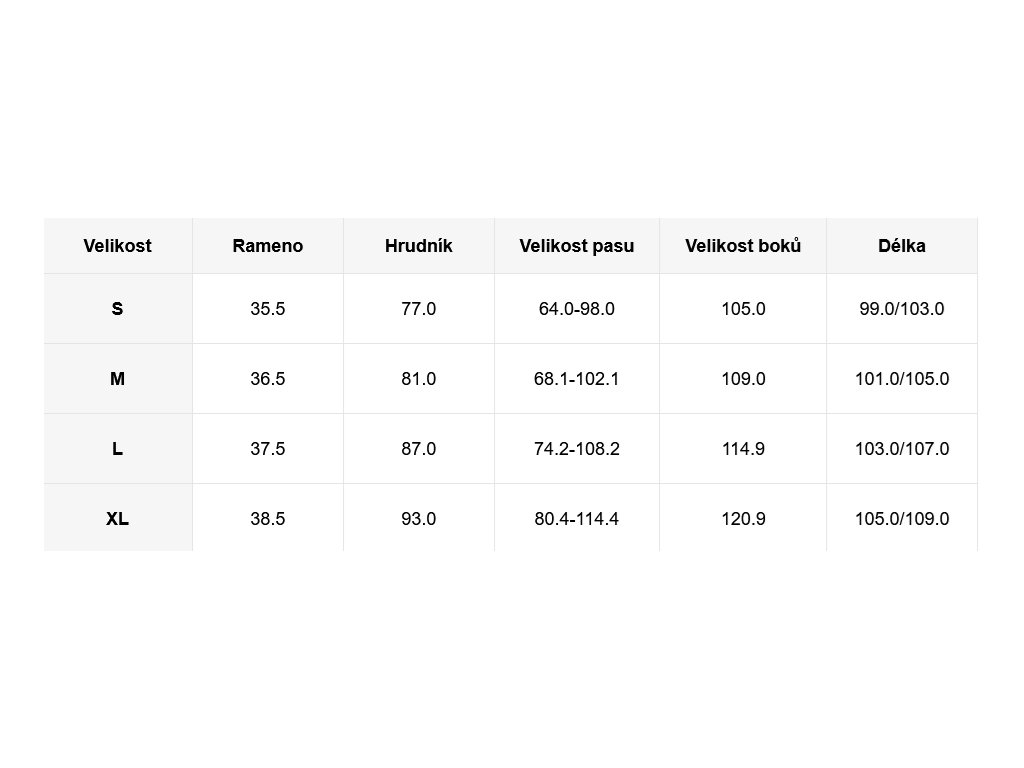Select chest value 93.0 for XL

[x=419, y=519]
